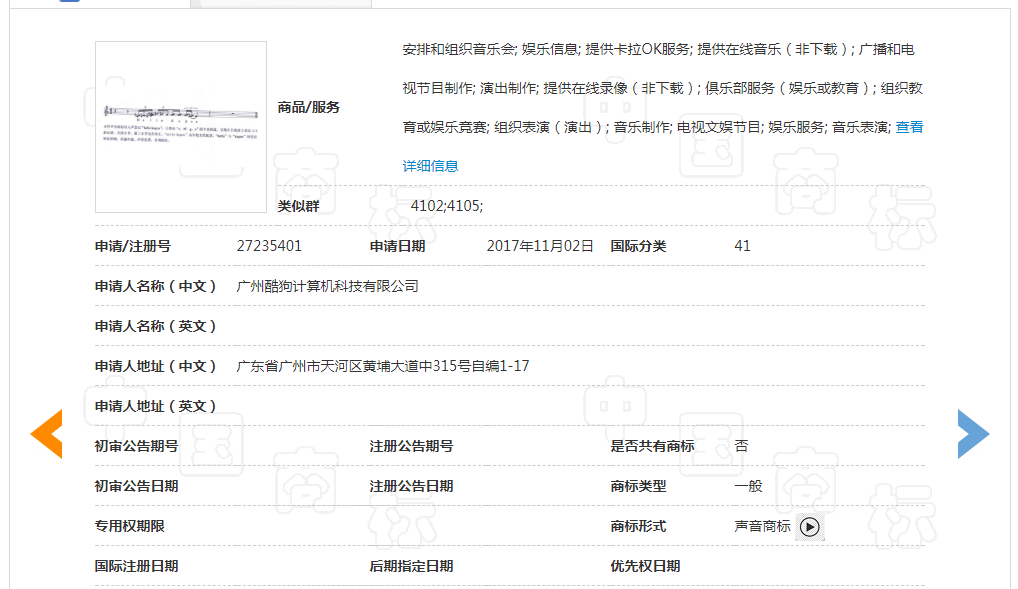Click the 类似群 label
Viewport: 1018px width, 589px height.
tap(299, 207)
